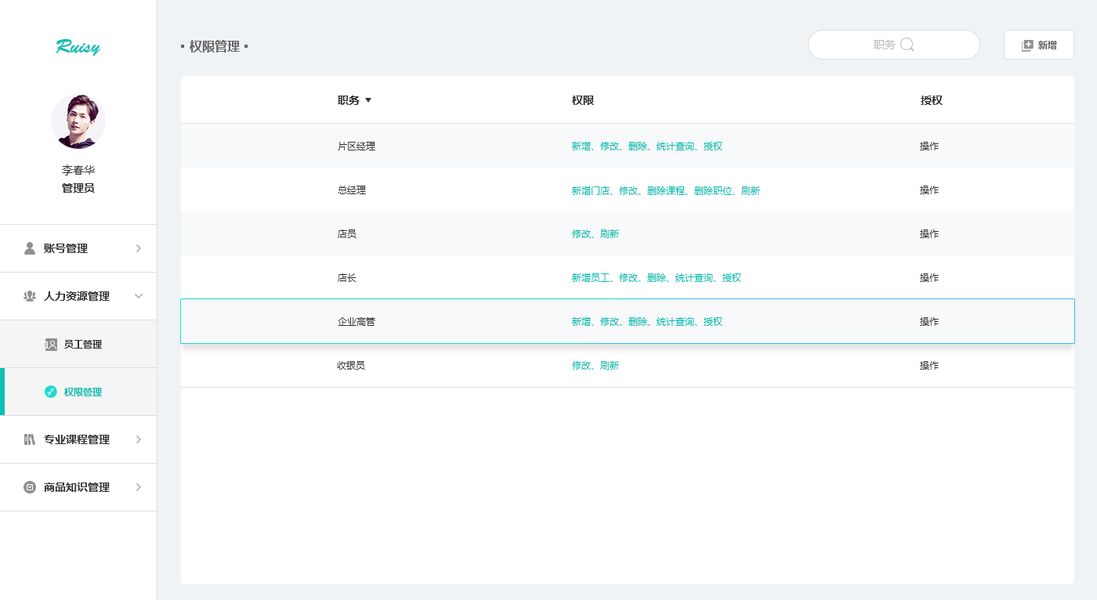The image size is (1097, 600).
Task: Click the user avatar photo
Action: [78, 122]
